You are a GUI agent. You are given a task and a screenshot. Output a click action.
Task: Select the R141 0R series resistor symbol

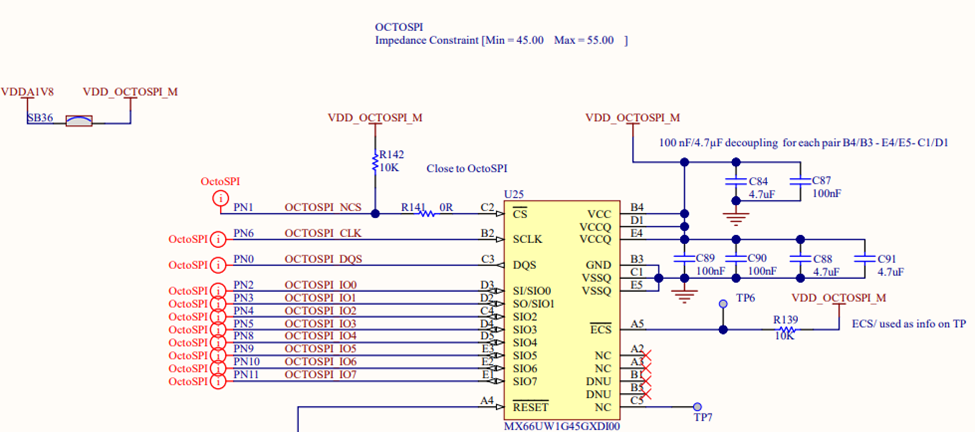427,214
